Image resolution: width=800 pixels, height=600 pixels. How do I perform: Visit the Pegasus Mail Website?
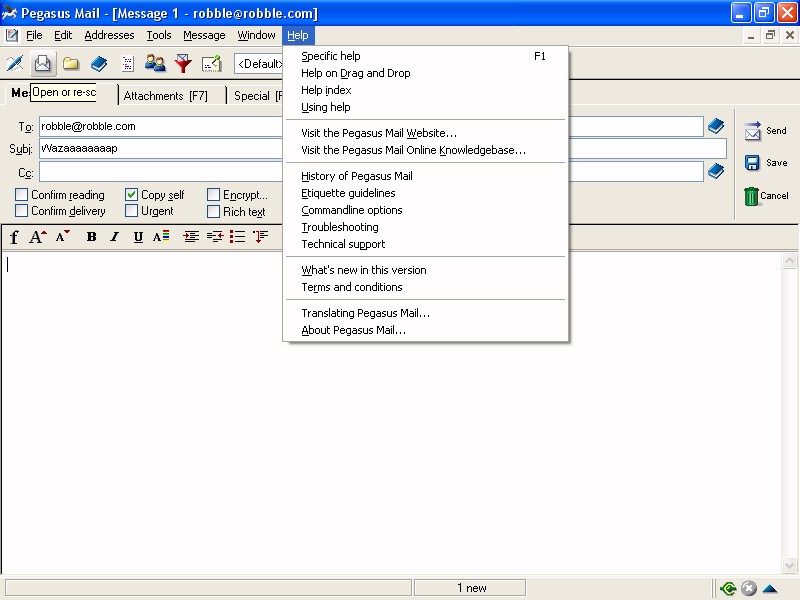click(x=426, y=133)
